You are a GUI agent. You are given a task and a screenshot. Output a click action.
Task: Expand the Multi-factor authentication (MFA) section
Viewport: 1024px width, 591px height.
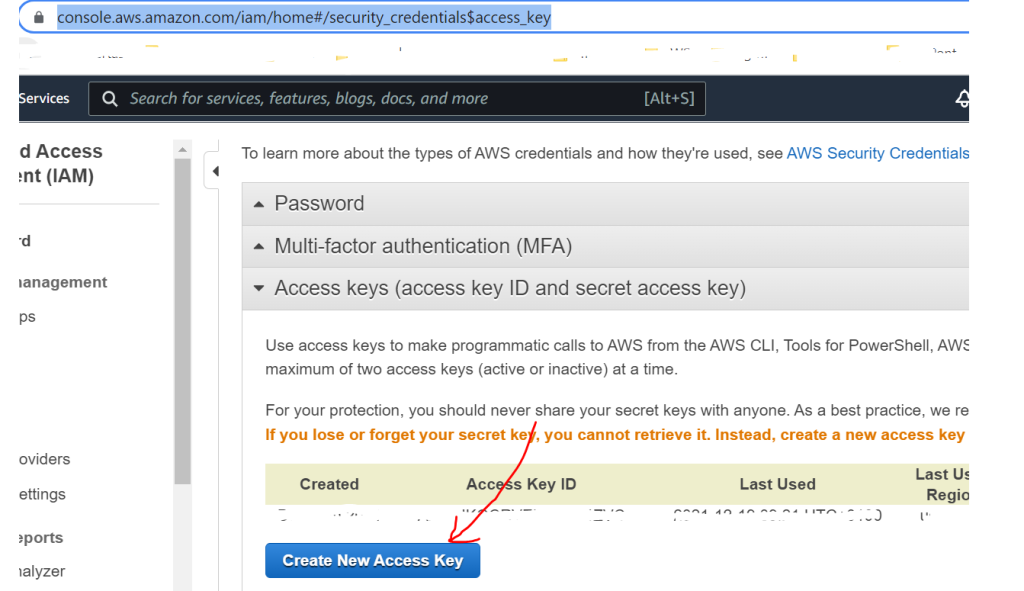click(x=423, y=246)
